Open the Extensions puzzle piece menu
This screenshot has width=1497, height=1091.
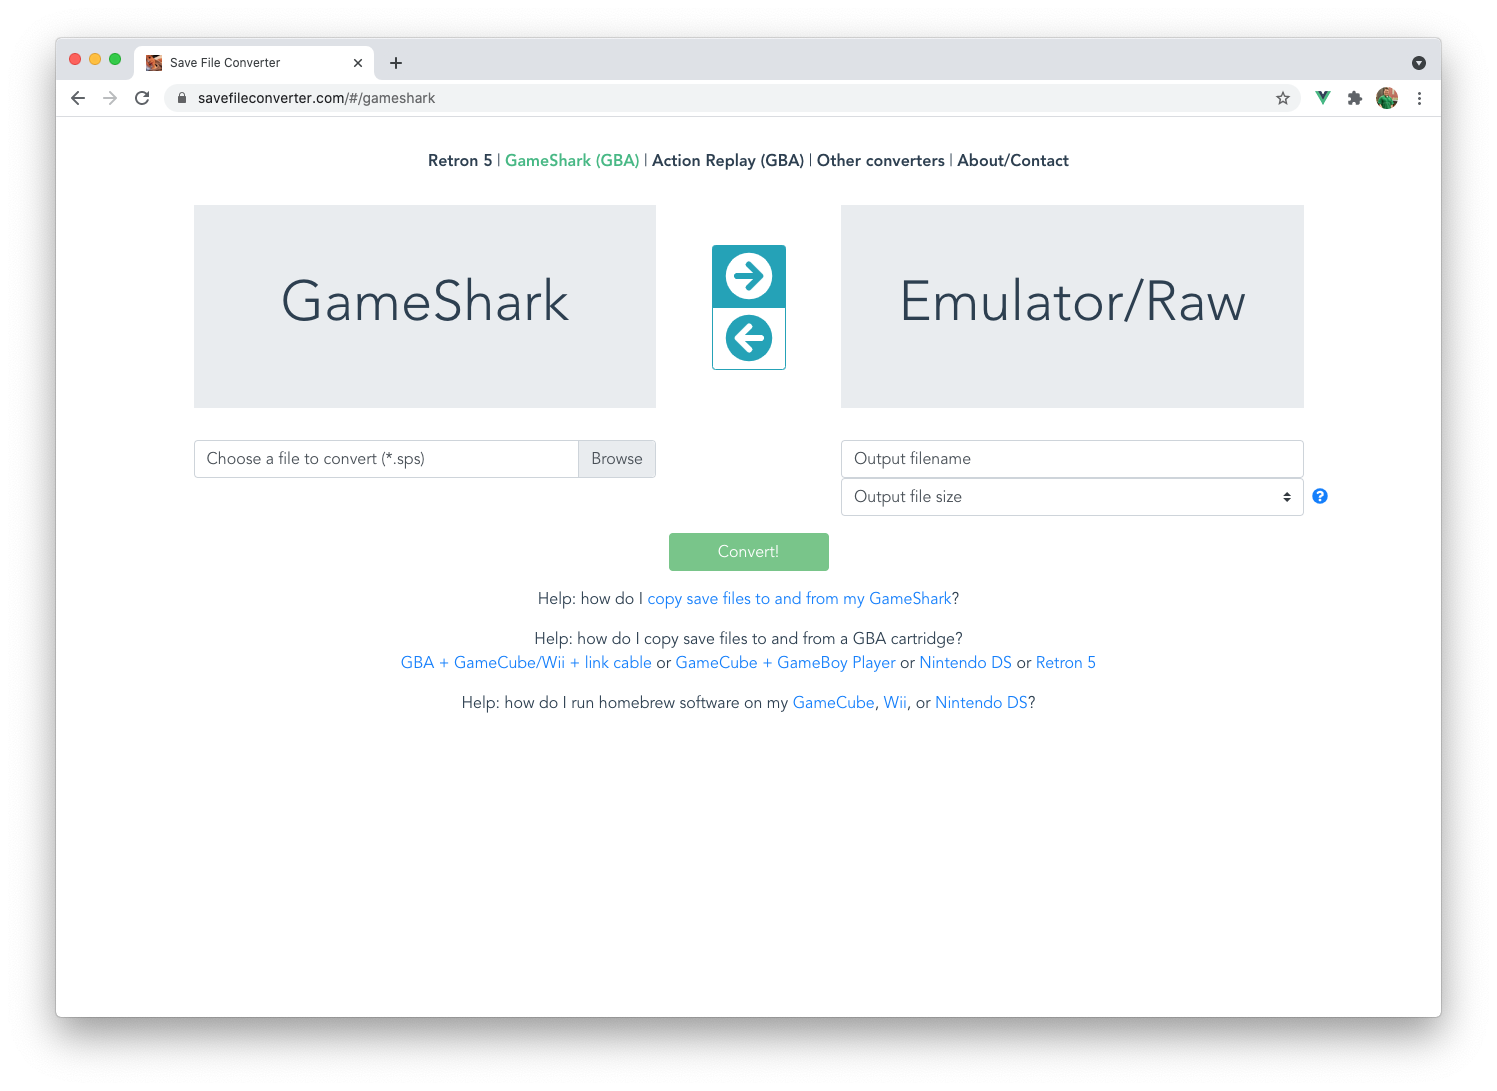(x=1355, y=98)
